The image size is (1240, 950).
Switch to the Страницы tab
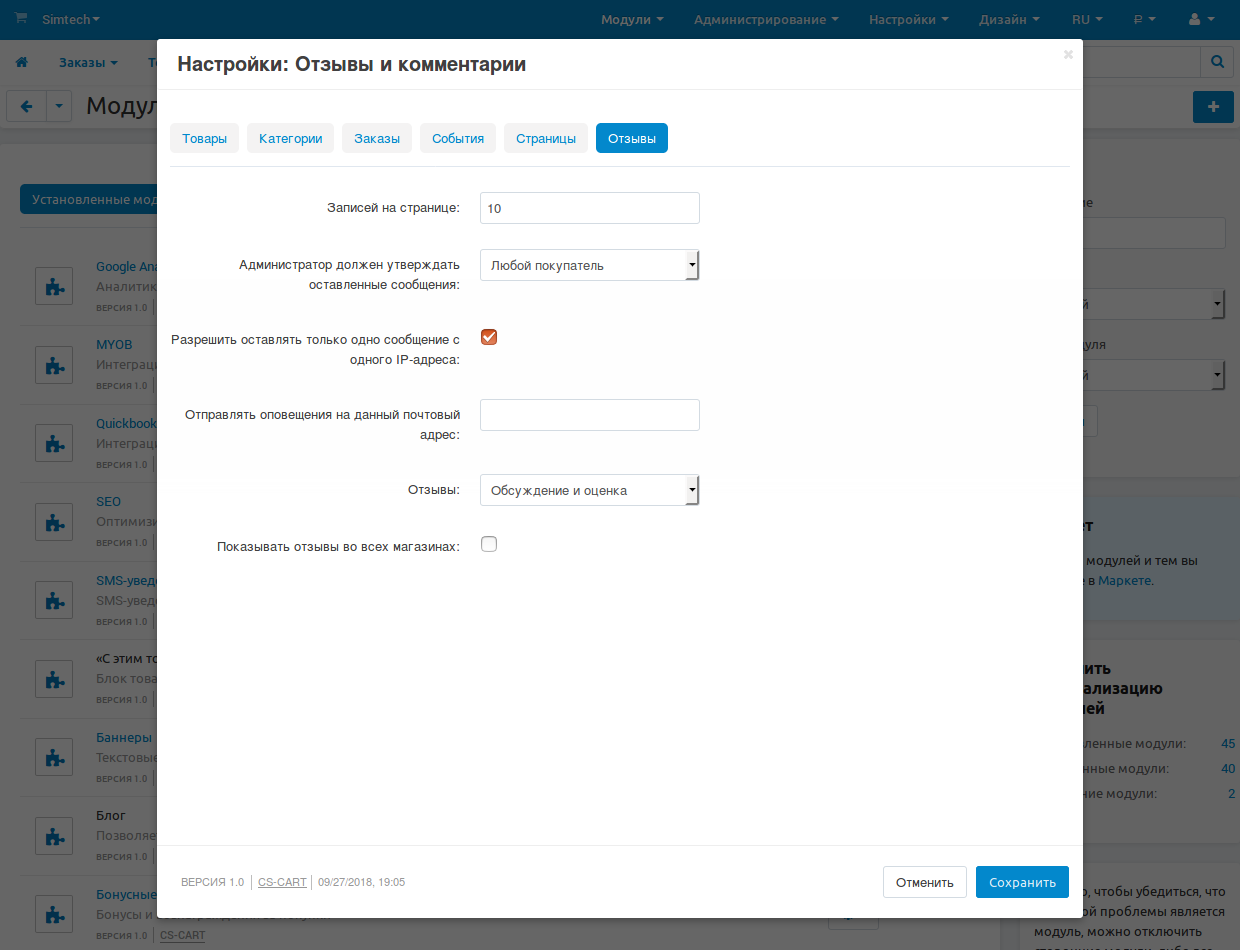click(545, 139)
